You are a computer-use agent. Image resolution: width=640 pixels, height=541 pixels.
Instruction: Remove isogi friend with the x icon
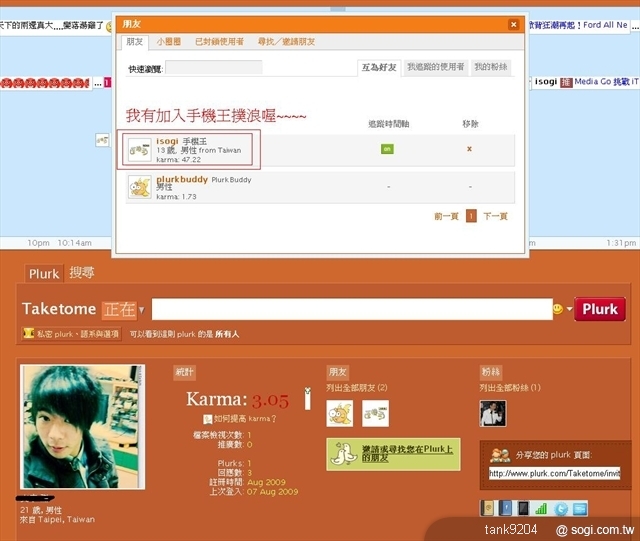point(469,149)
